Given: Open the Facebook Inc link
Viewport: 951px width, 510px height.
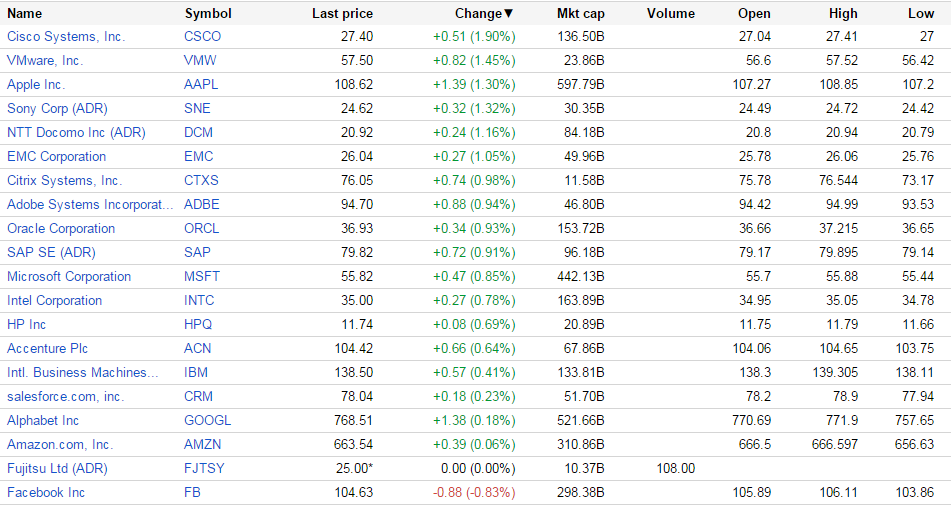Looking at the screenshot, I should [46, 492].
